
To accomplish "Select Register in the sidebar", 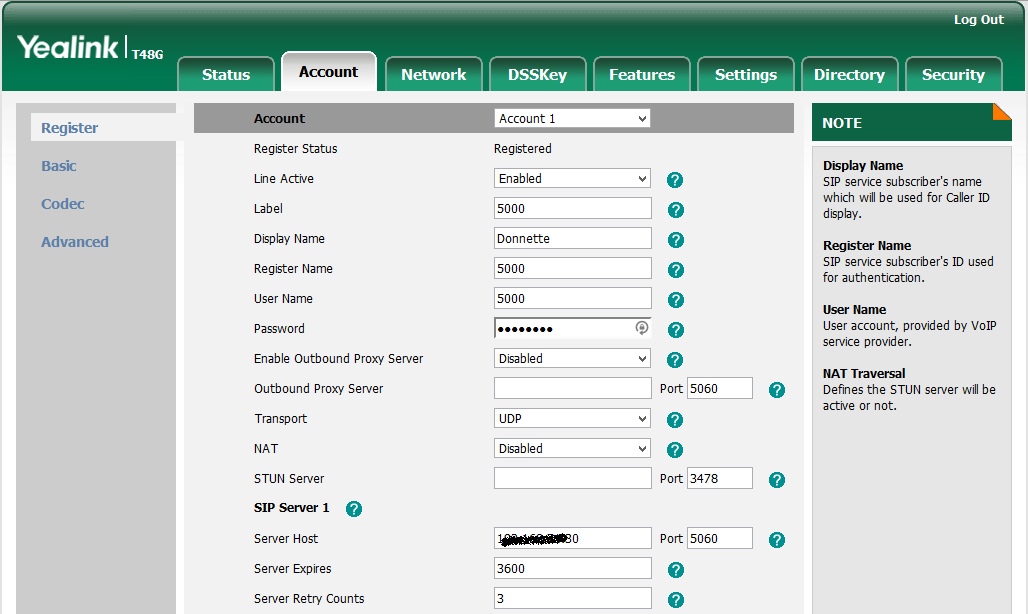I will click(69, 128).
